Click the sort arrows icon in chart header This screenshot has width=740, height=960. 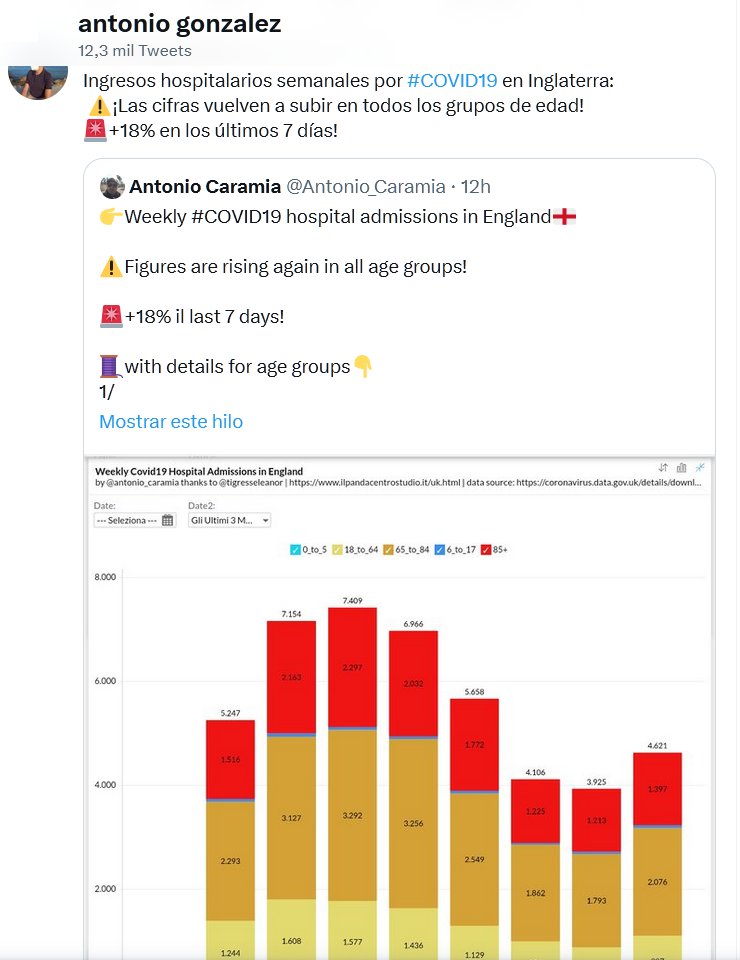pyautogui.click(x=663, y=467)
